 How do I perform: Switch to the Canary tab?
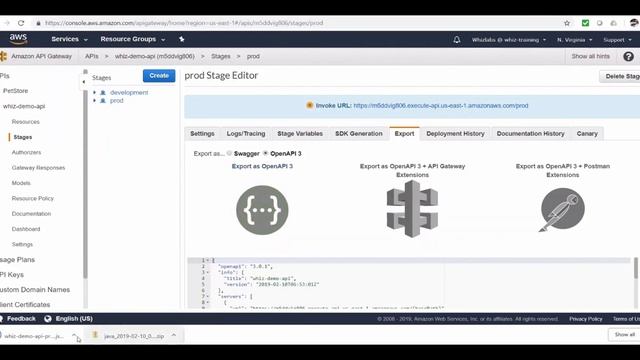(x=587, y=133)
